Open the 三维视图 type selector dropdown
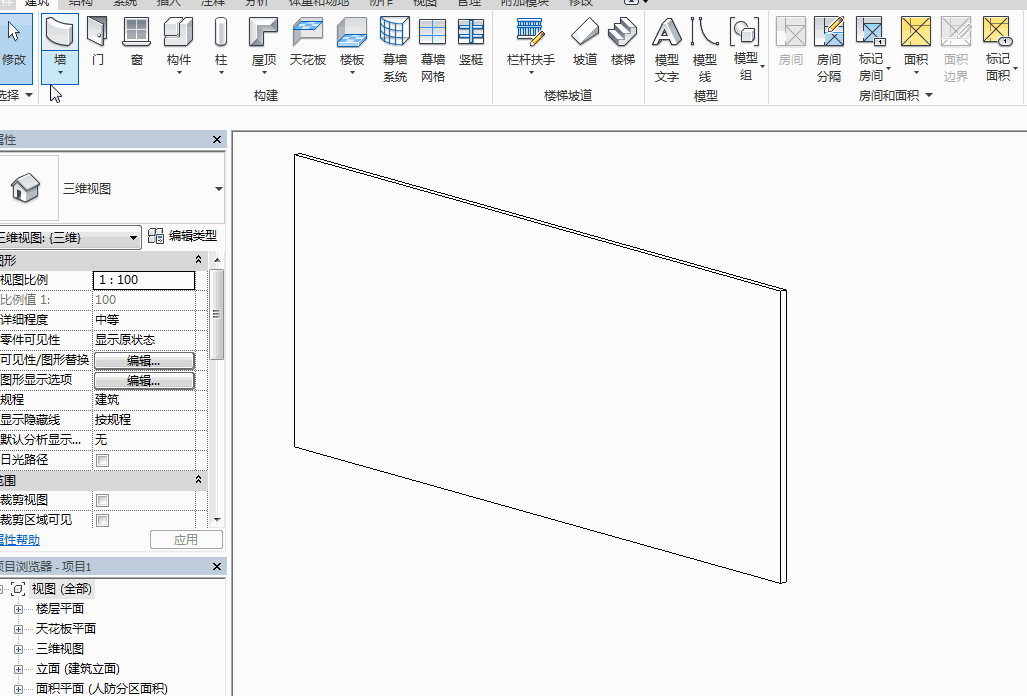This screenshot has height=696, width=1027. 218,189
